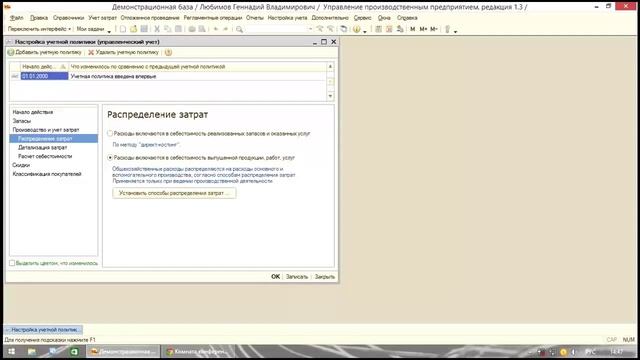Viewport: 640px width, 360px height.
Task: Open the search field dropdown arrow
Action: pyautogui.click(x=310, y=29)
